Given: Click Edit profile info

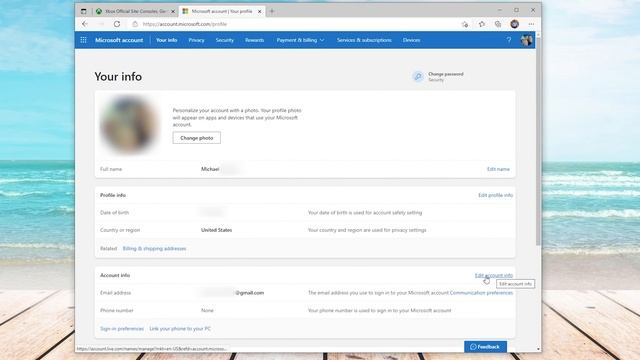Looking at the screenshot, I should click(496, 195).
